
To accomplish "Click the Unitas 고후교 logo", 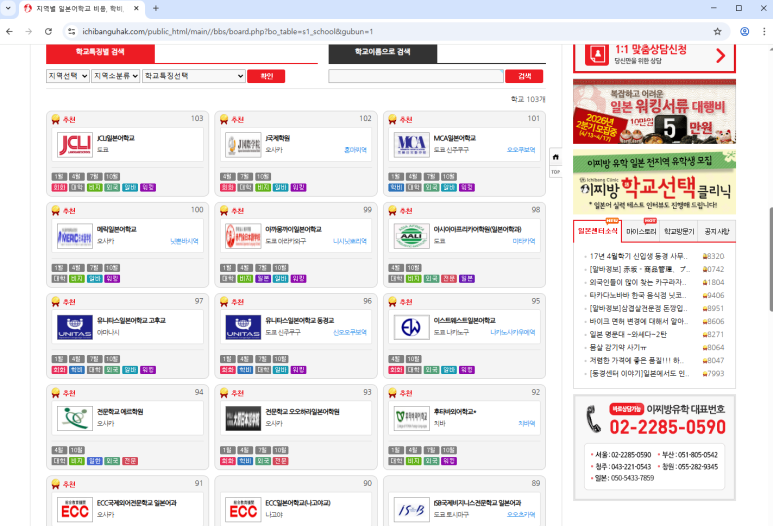I will click(75, 326).
